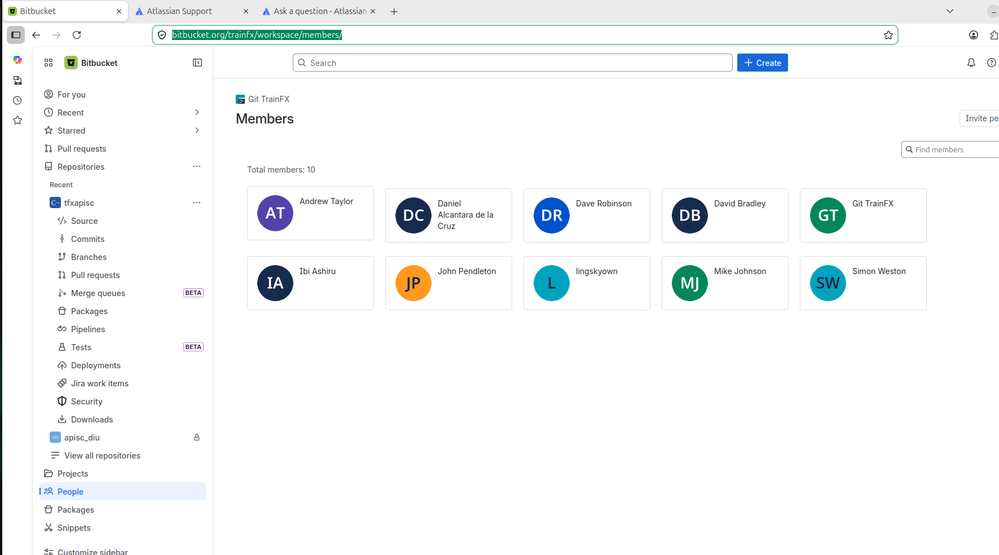Bookmark this page with the star icon
Screen dimensions: 999x555
(x=888, y=35)
